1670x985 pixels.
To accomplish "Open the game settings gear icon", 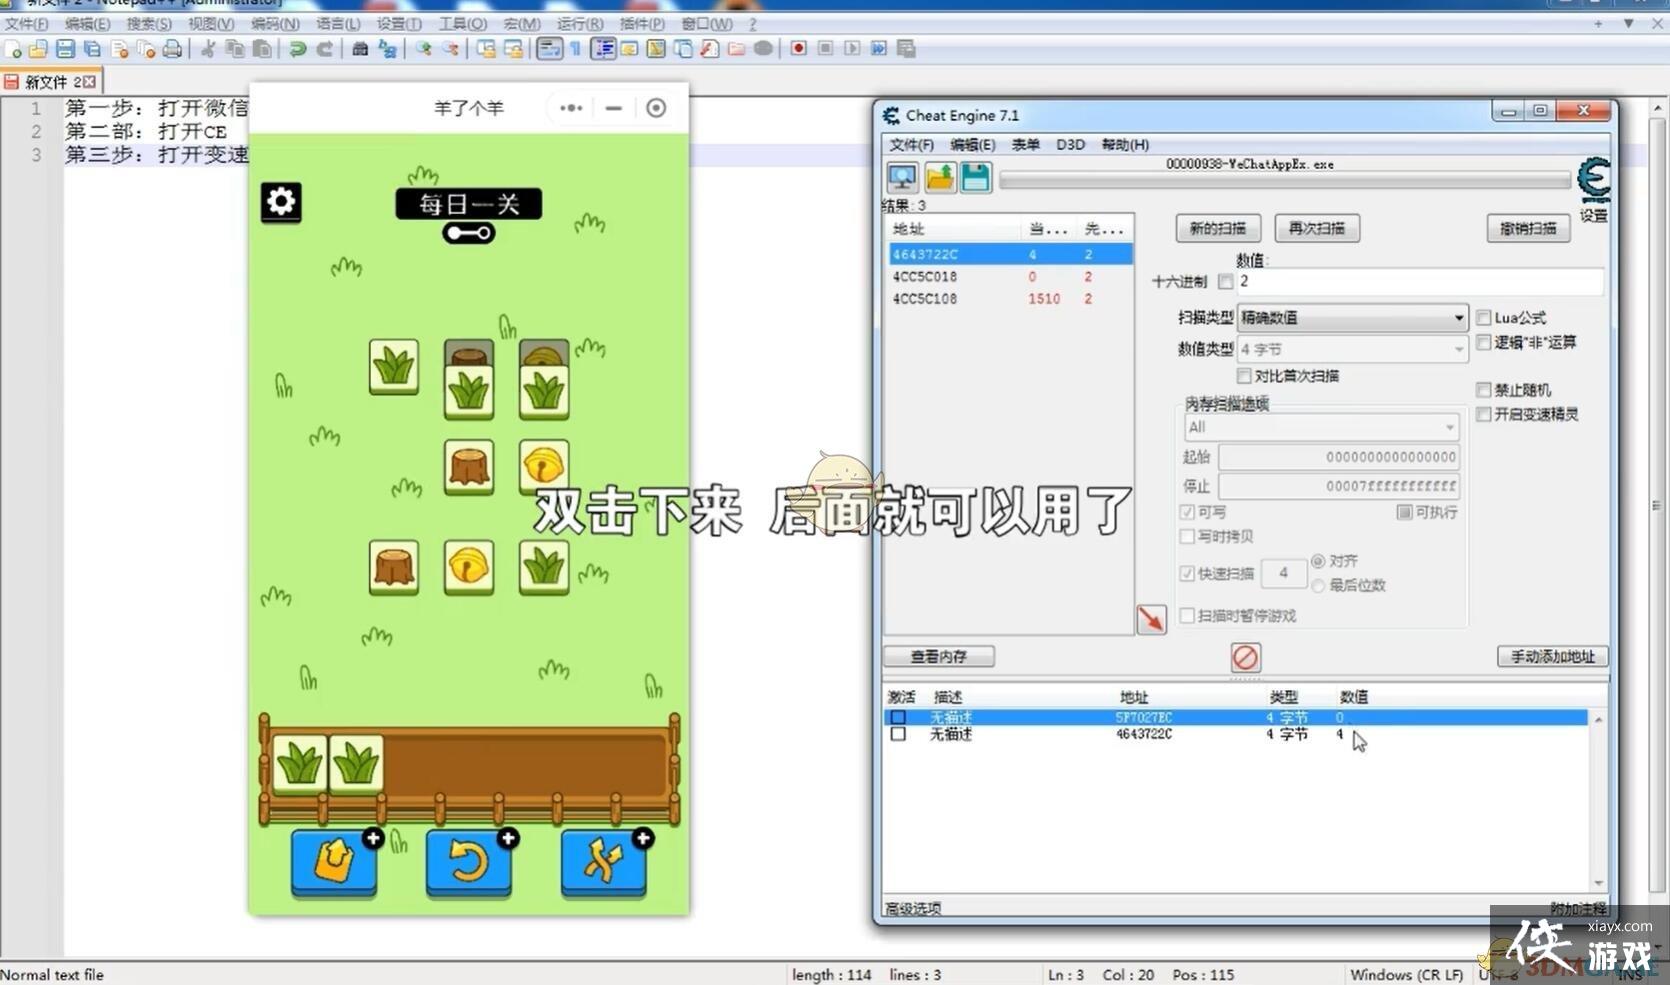I will tap(281, 202).
